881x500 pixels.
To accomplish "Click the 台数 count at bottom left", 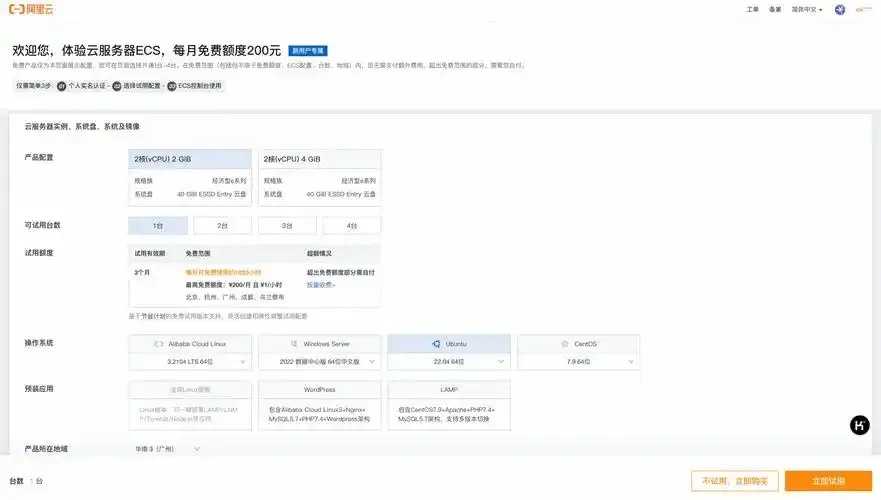I will 26,481.
